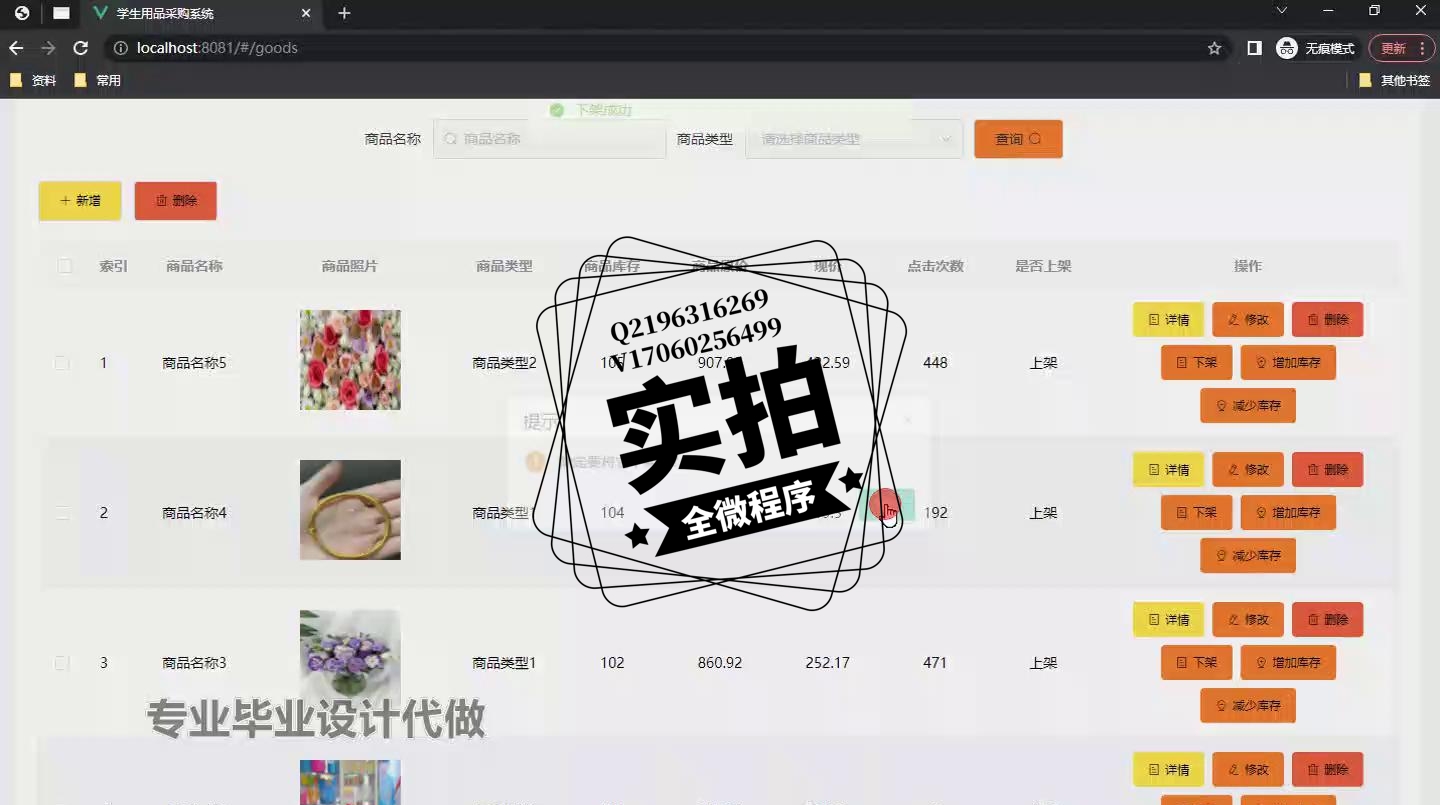Click the browser update button

(1393, 48)
